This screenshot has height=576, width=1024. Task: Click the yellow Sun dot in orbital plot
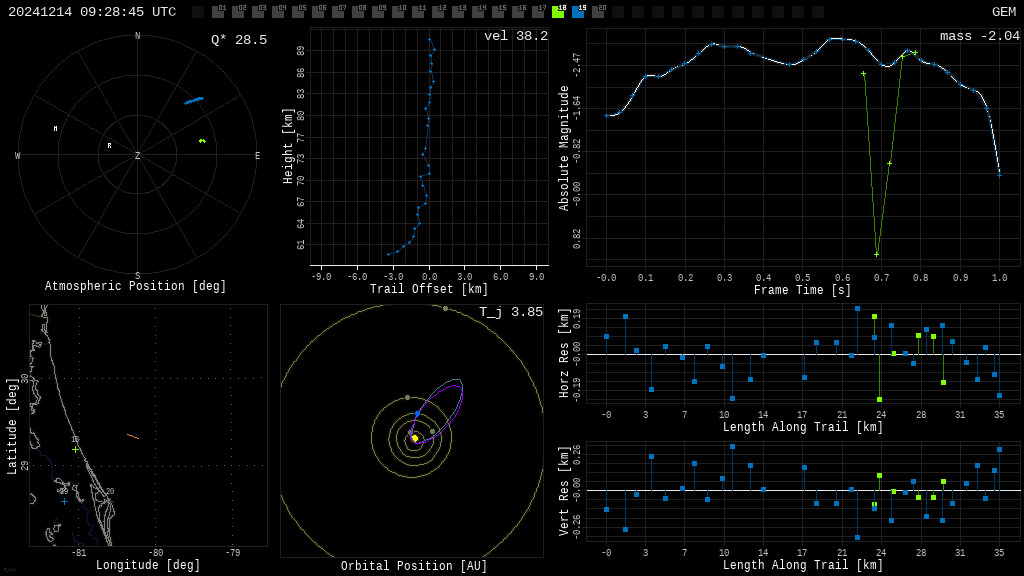(x=415, y=438)
